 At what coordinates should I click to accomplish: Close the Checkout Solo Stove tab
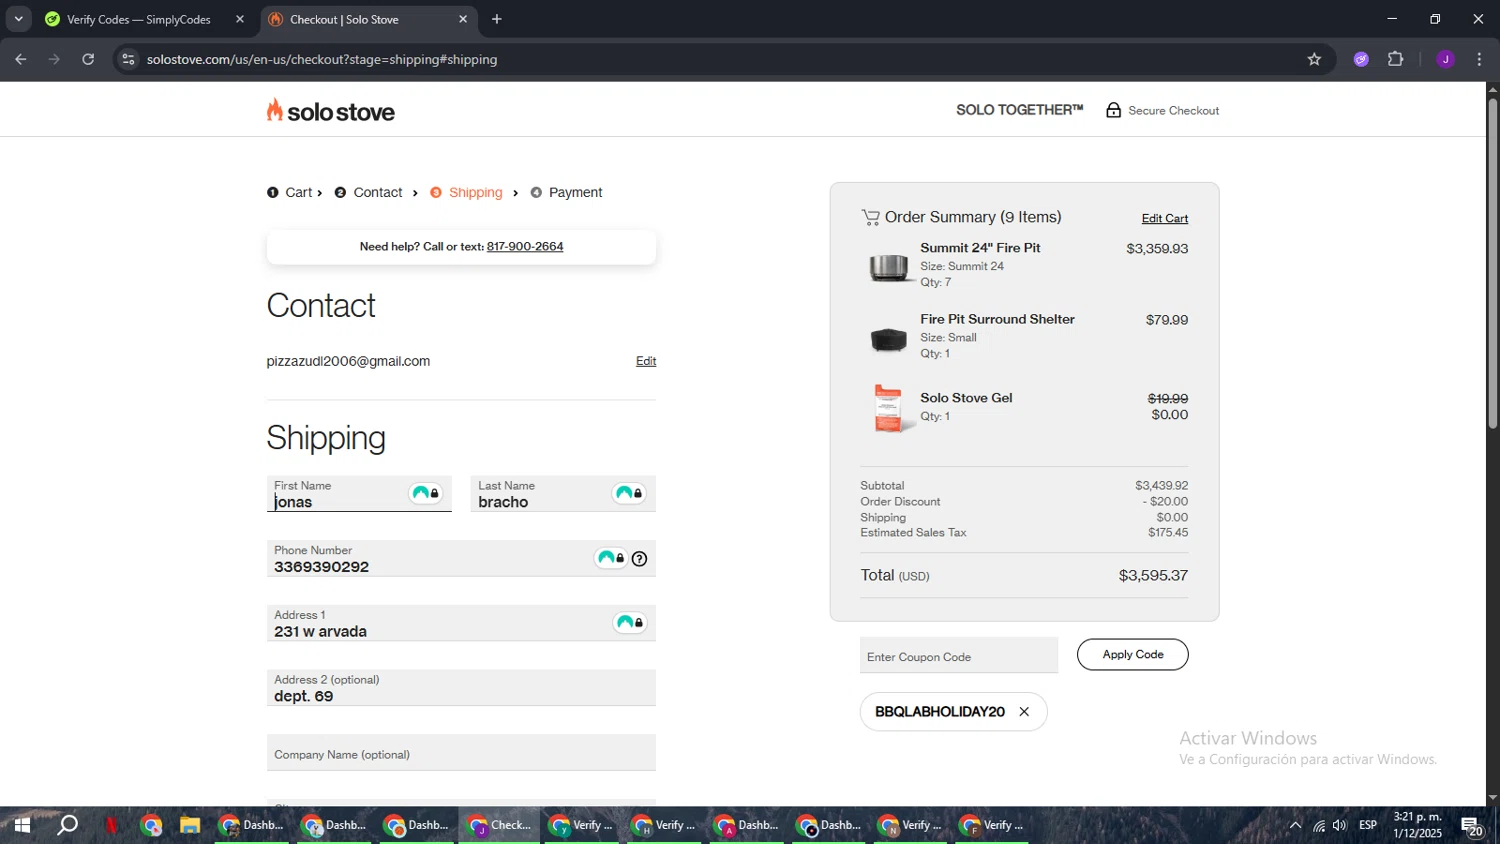coord(463,19)
